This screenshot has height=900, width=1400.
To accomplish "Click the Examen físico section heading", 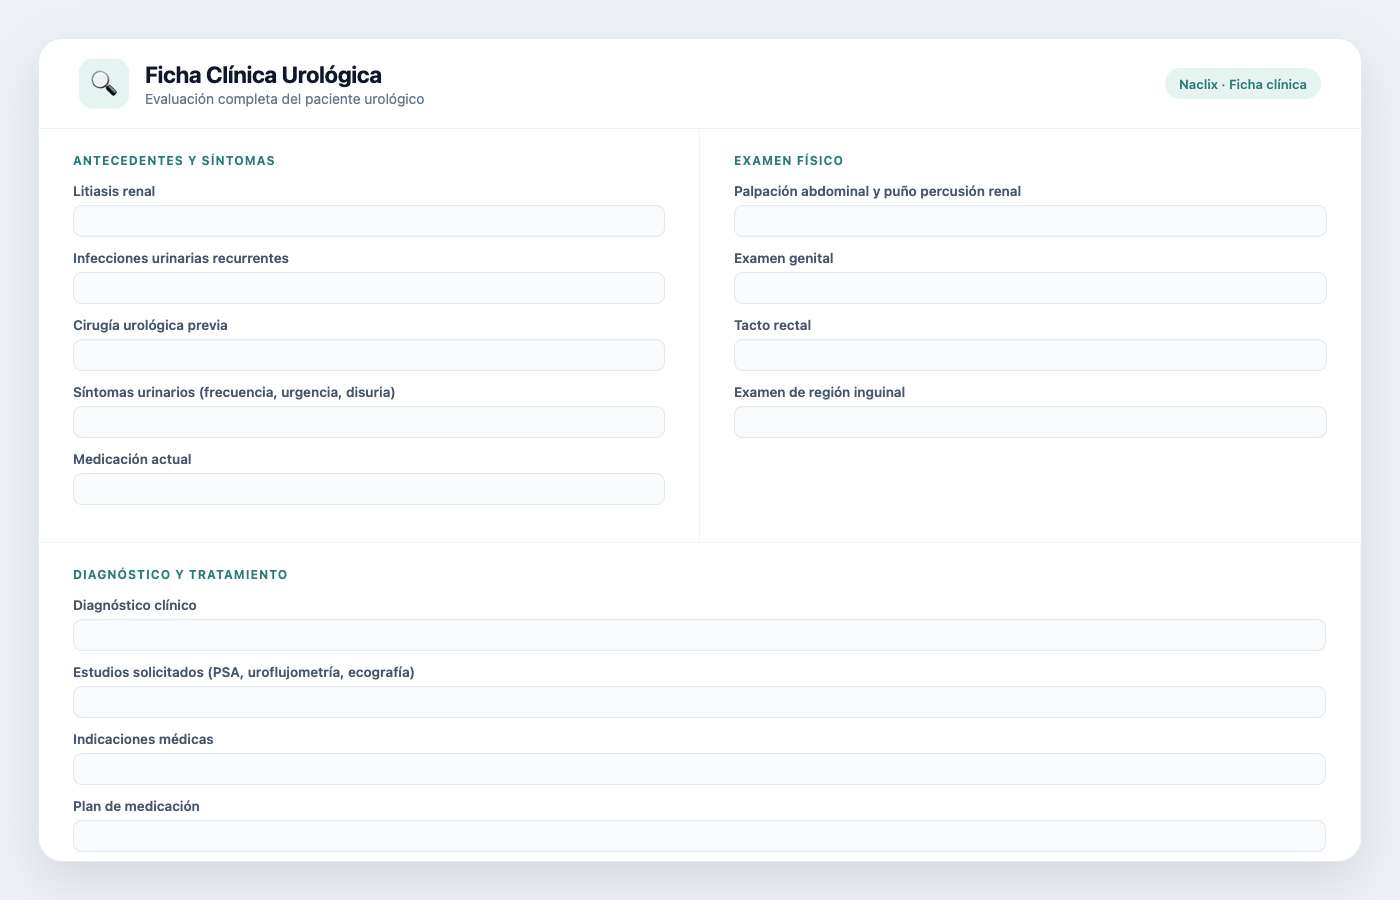I will tap(789, 160).
